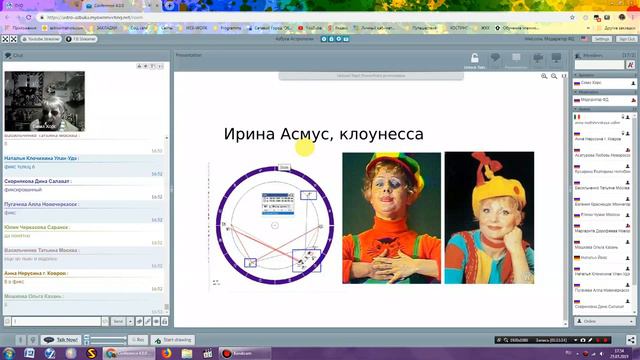Click the speaker video thumbnail in chat

click(44, 101)
